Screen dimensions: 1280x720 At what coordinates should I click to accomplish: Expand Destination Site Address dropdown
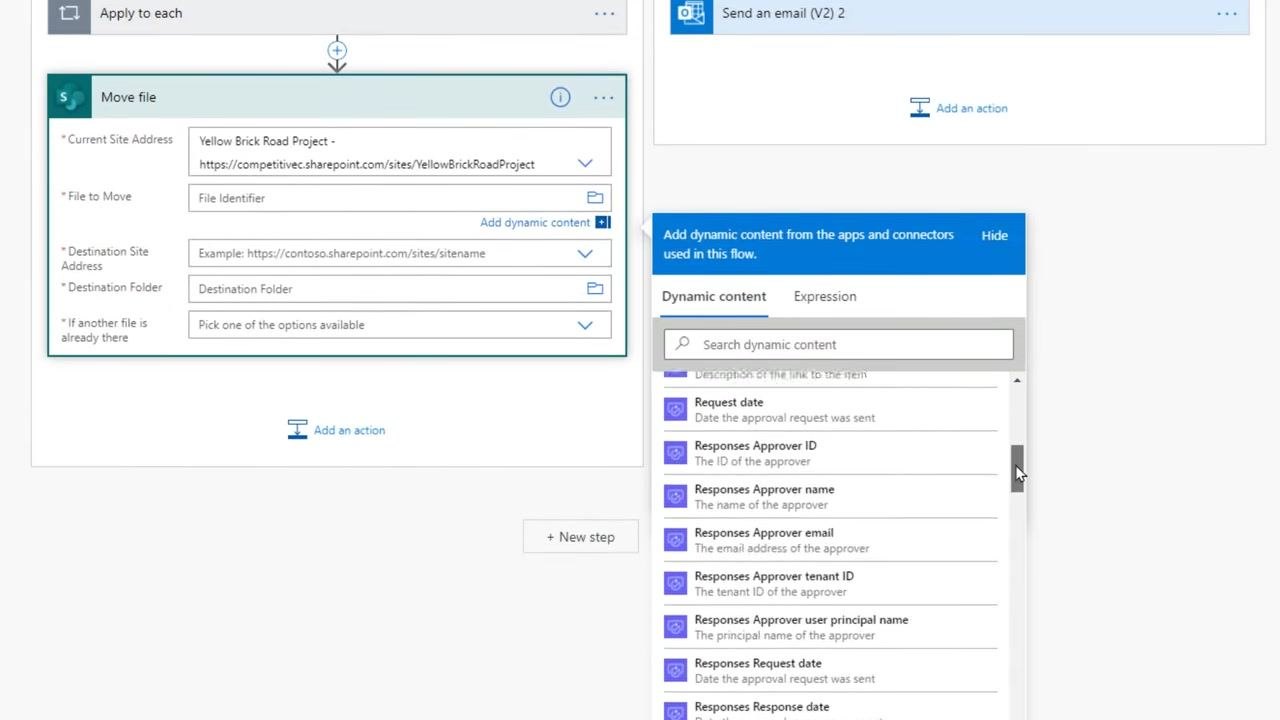(x=585, y=254)
